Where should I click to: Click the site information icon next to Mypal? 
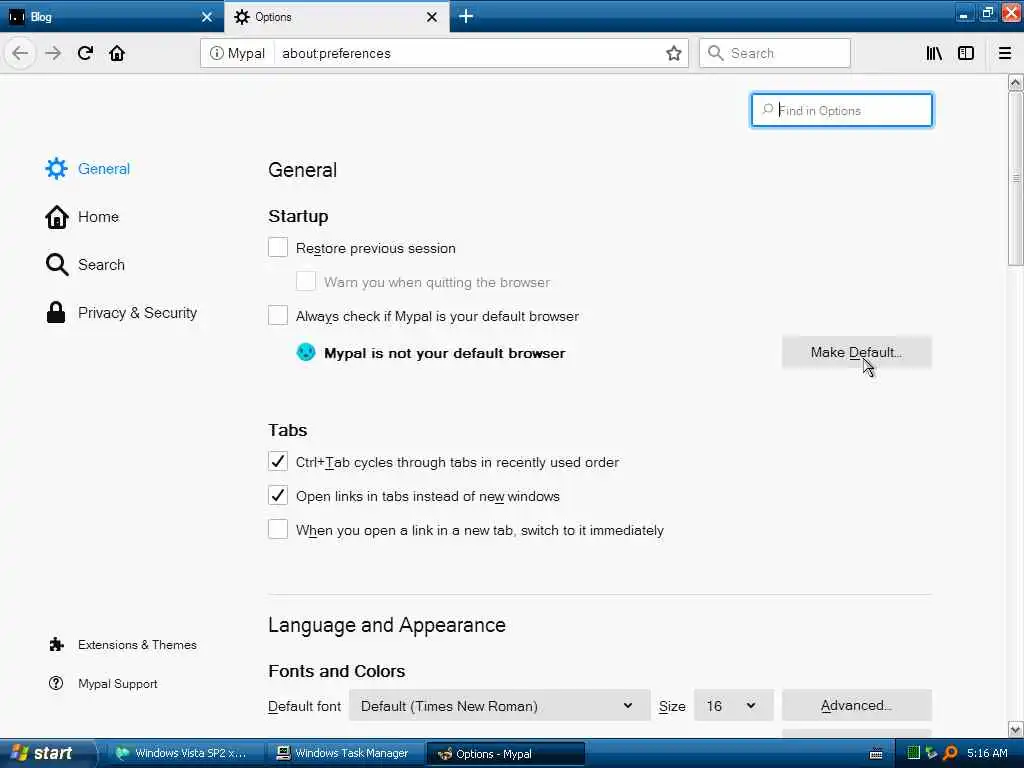coord(216,53)
